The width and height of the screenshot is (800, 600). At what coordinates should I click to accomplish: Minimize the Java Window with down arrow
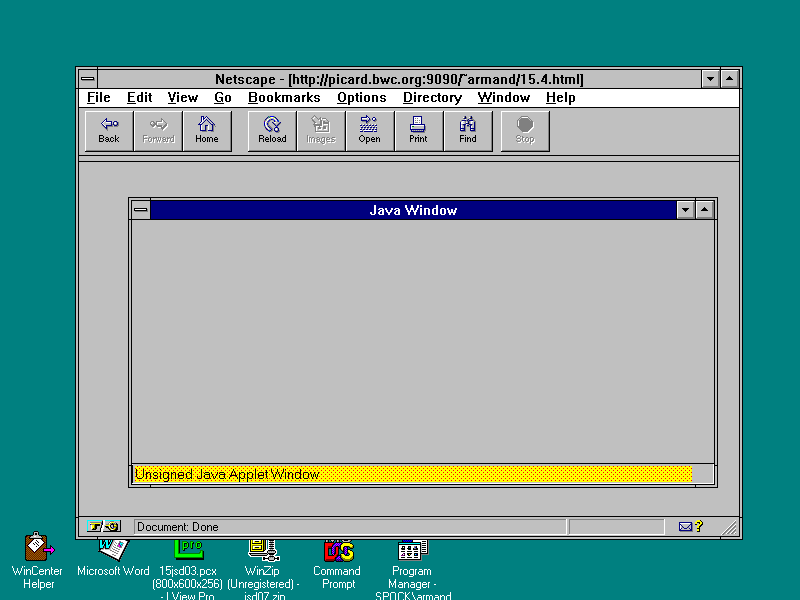coord(685,210)
